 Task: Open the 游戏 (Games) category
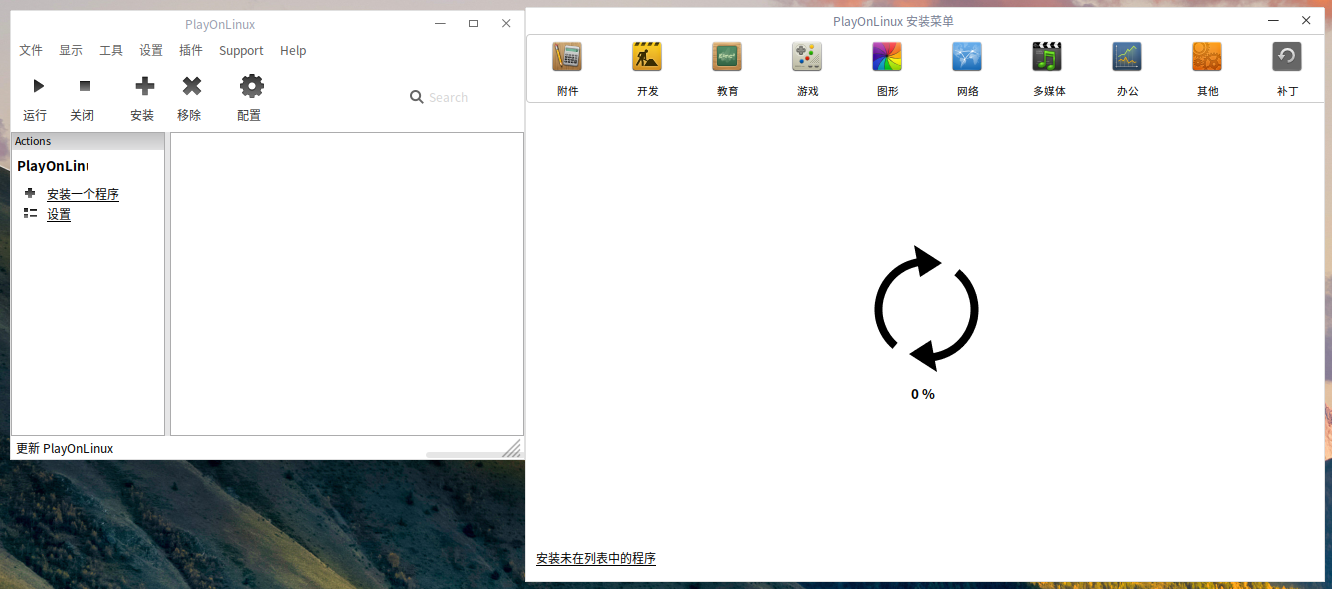coord(807,68)
